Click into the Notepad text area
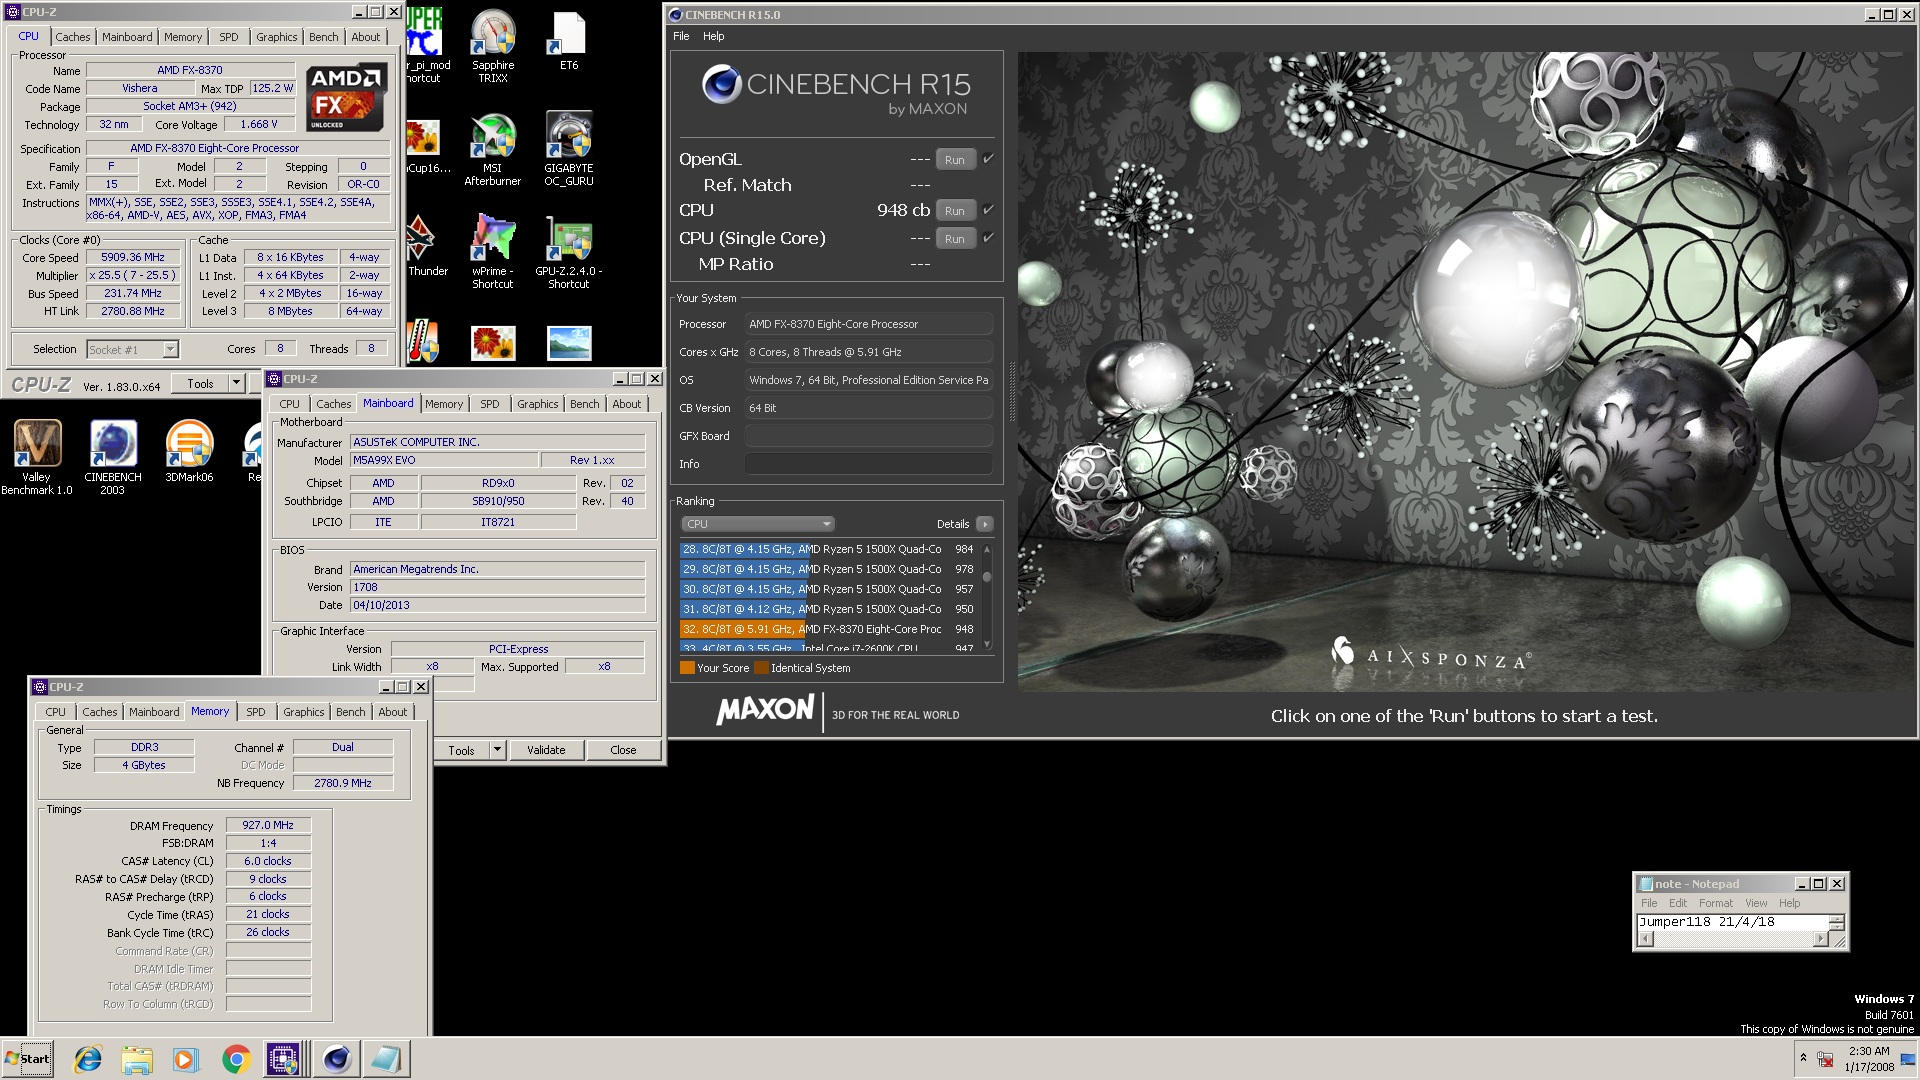This screenshot has width=1920, height=1080. point(1733,922)
